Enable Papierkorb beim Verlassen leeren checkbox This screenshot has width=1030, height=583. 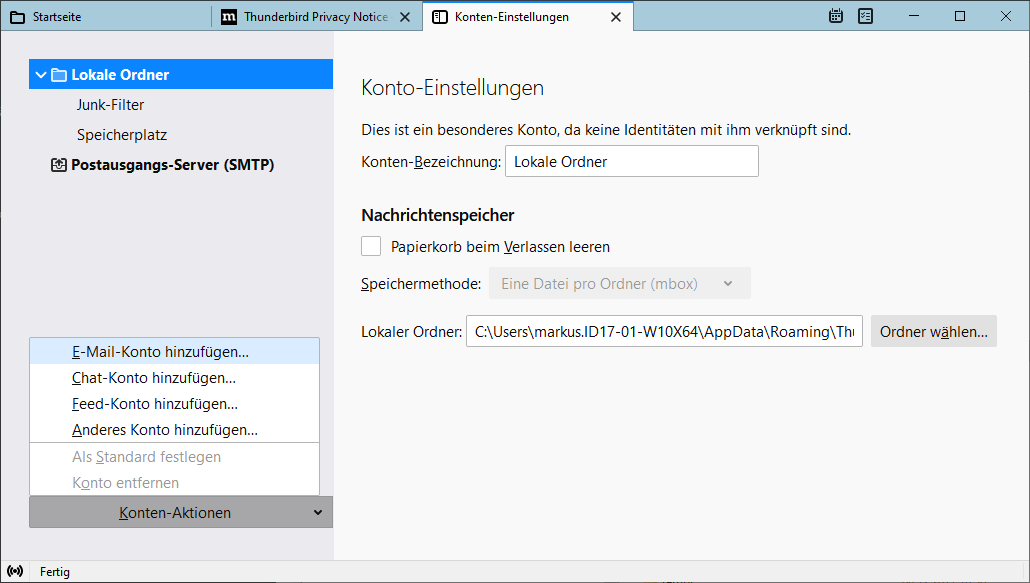pyautogui.click(x=371, y=246)
